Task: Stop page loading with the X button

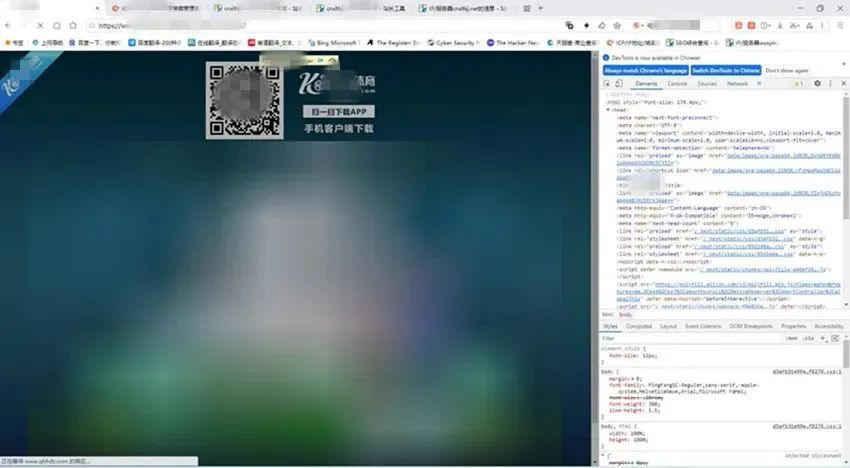Action: [39, 25]
